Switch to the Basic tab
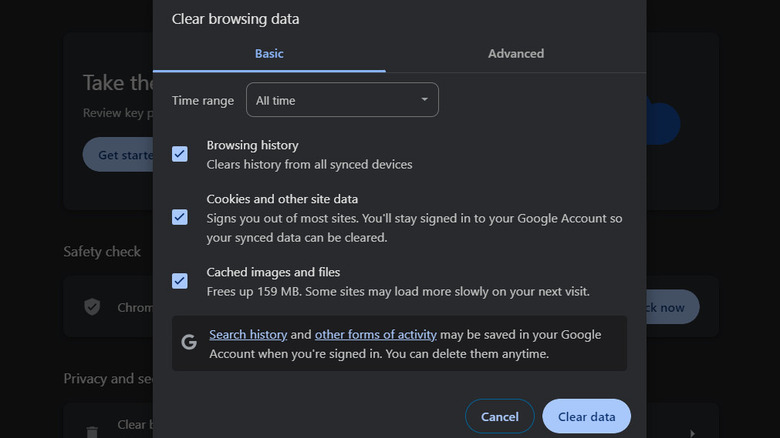This screenshot has height=438, width=780. (269, 54)
